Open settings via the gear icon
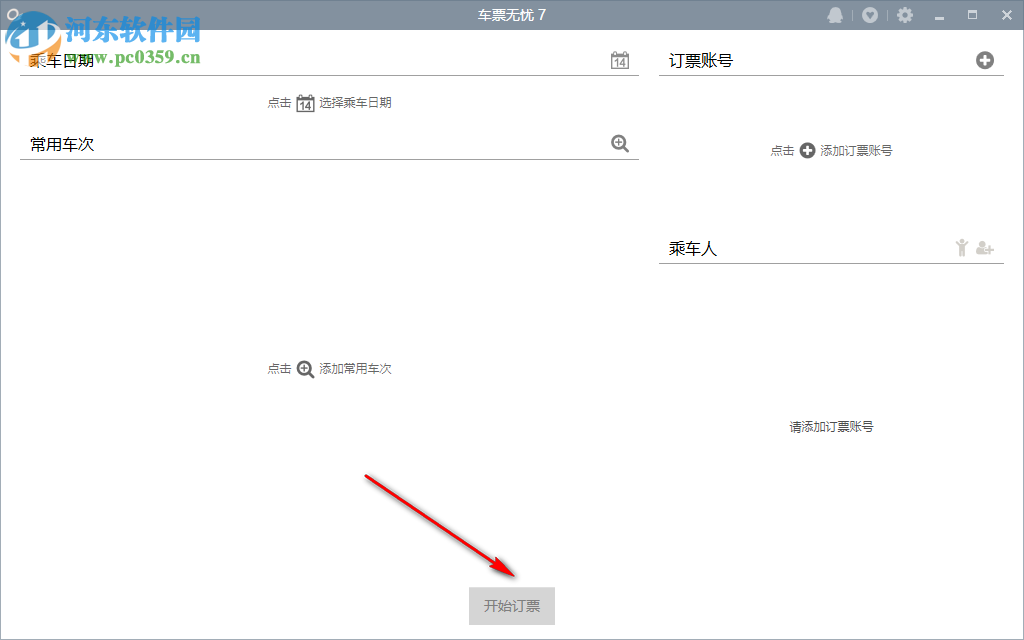 (x=904, y=14)
